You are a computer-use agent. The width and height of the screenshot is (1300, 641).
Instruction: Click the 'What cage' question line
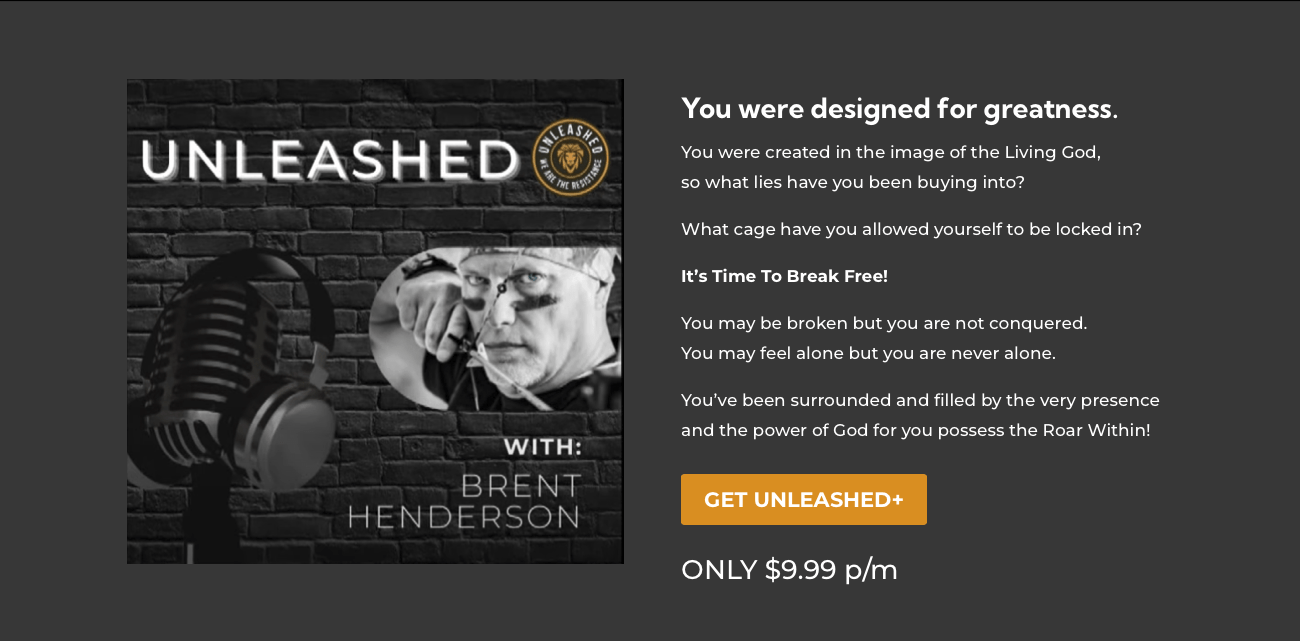tap(910, 228)
